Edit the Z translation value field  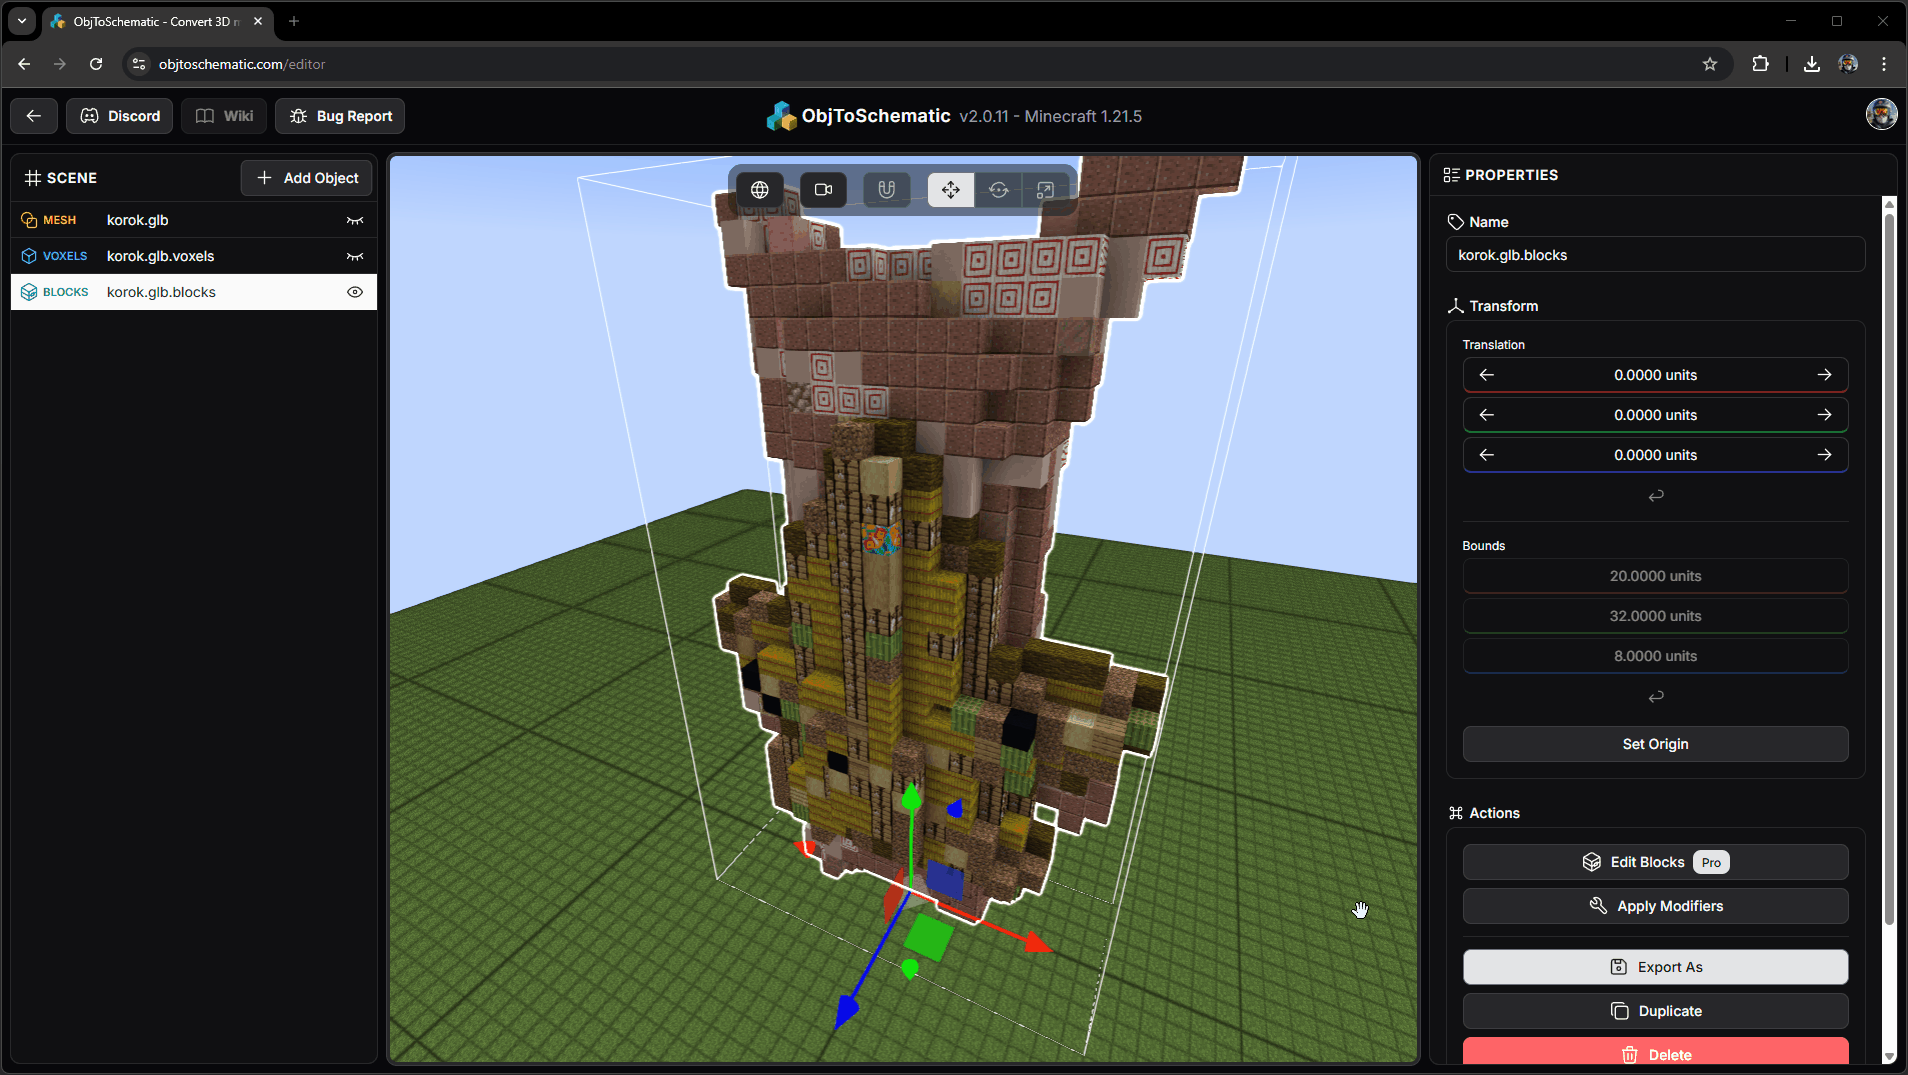click(x=1655, y=455)
